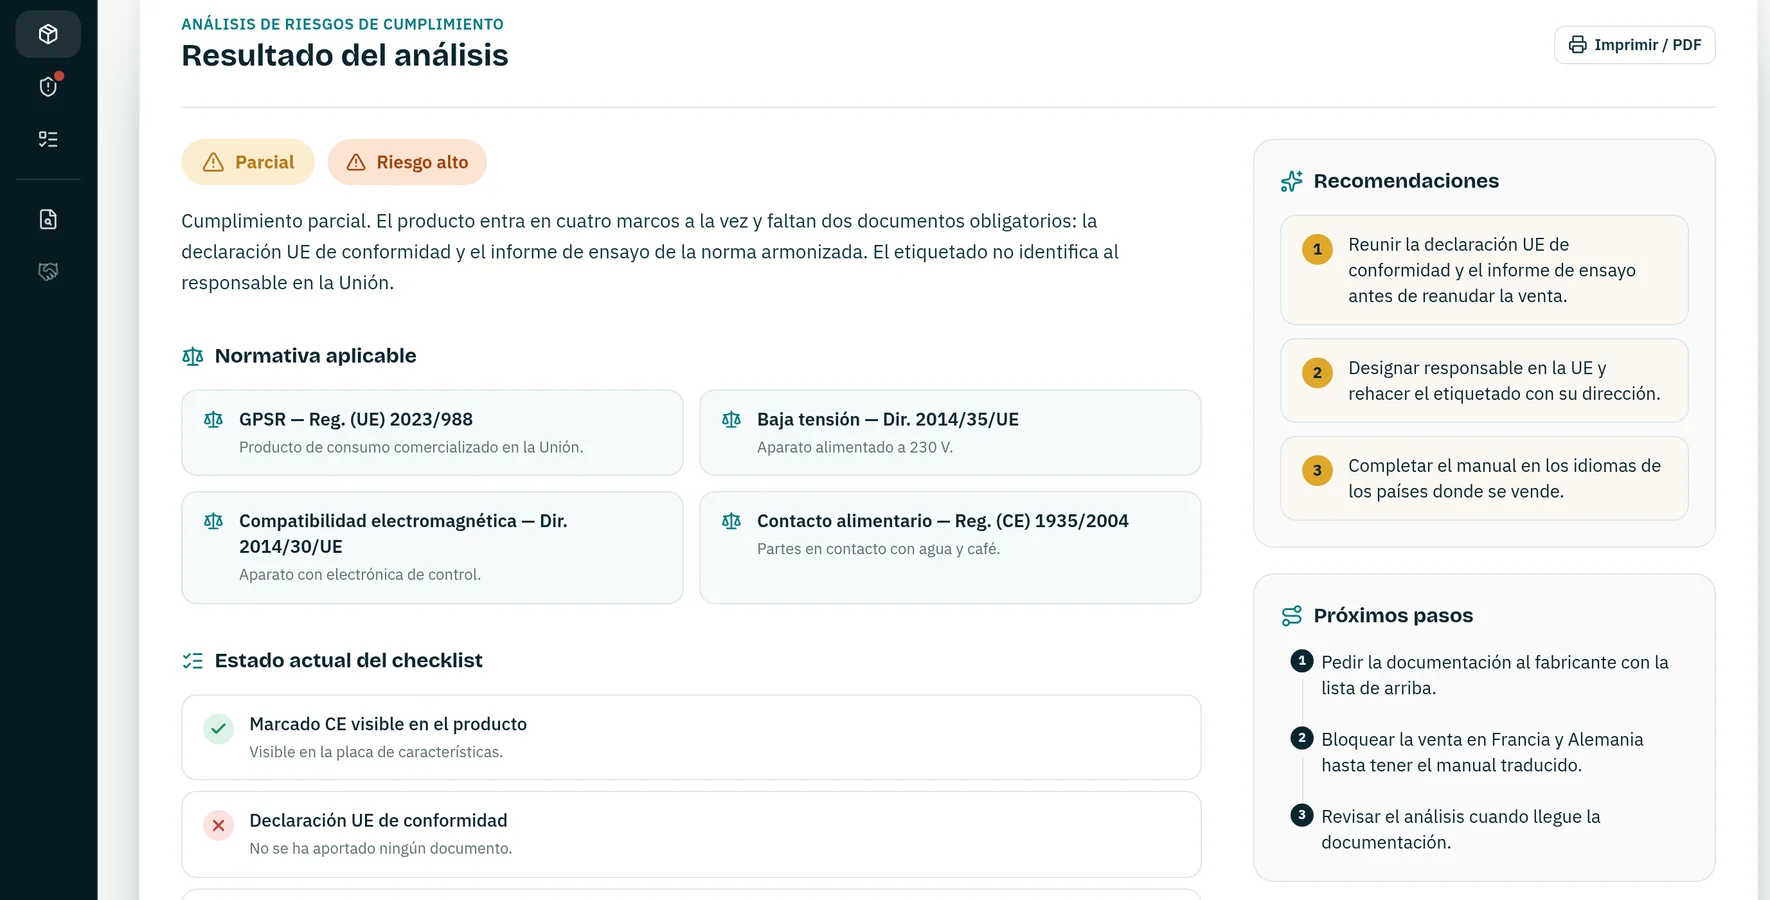
Task: Click the route icon beside Próximos pasos
Action: point(1291,616)
